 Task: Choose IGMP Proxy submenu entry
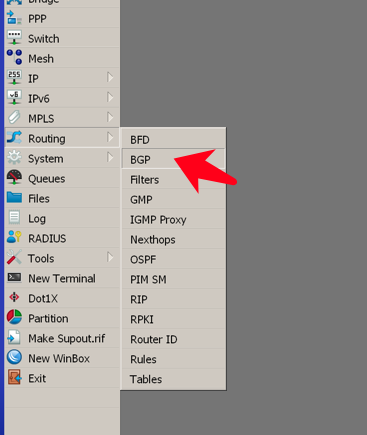pyautogui.click(x=173, y=220)
